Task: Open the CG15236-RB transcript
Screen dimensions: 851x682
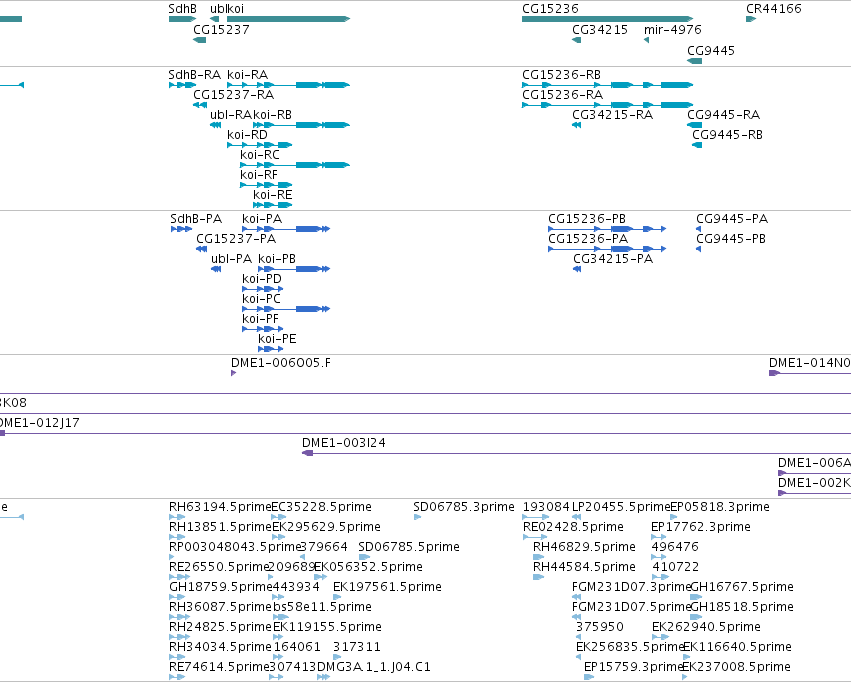Action: (607, 85)
